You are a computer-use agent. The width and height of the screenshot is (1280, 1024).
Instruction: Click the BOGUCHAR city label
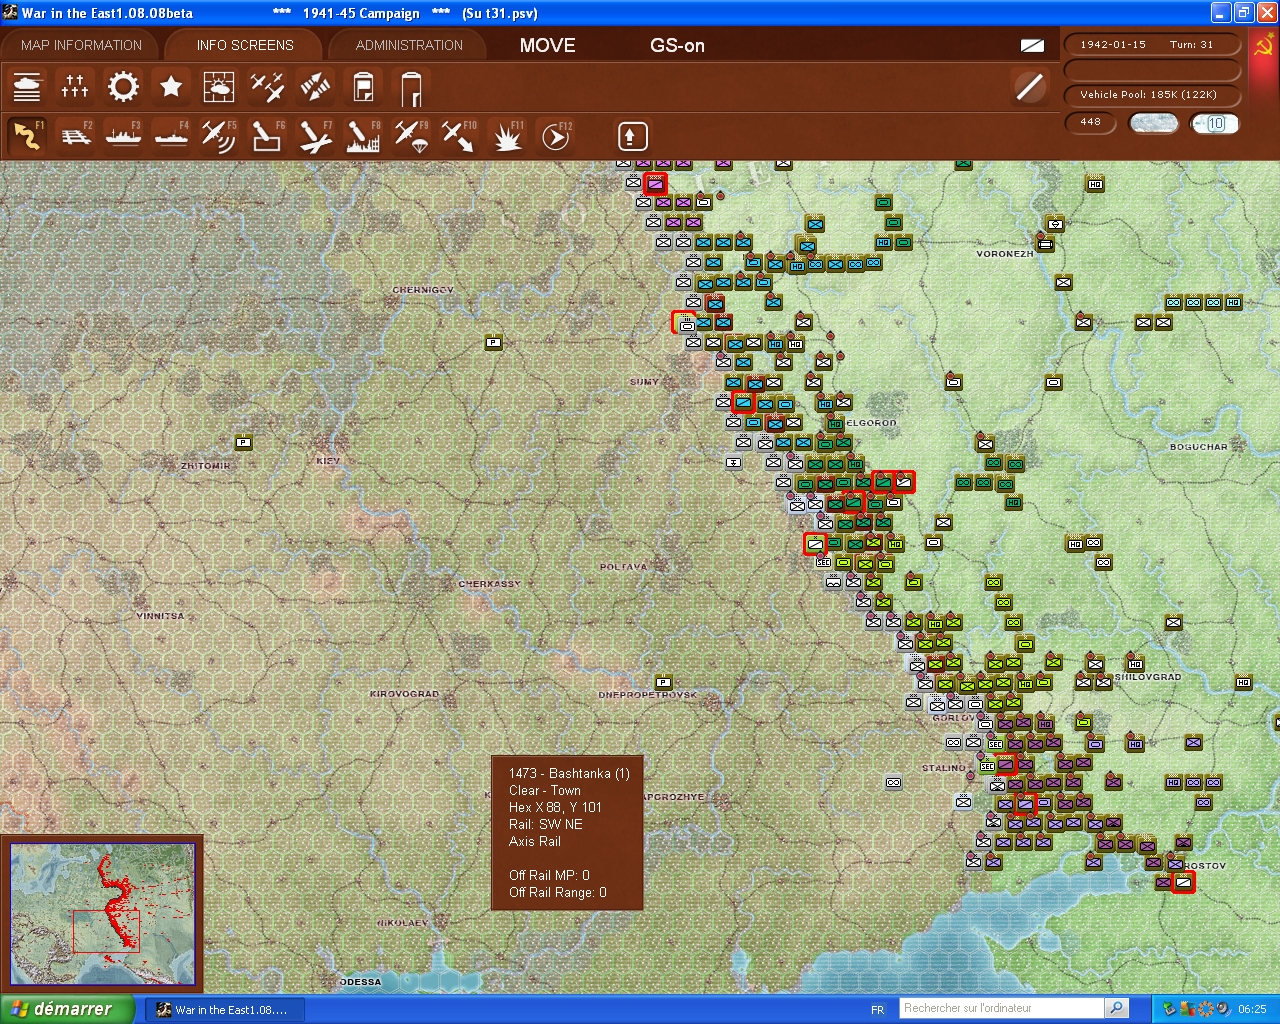pyautogui.click(x=1198, y=447)
